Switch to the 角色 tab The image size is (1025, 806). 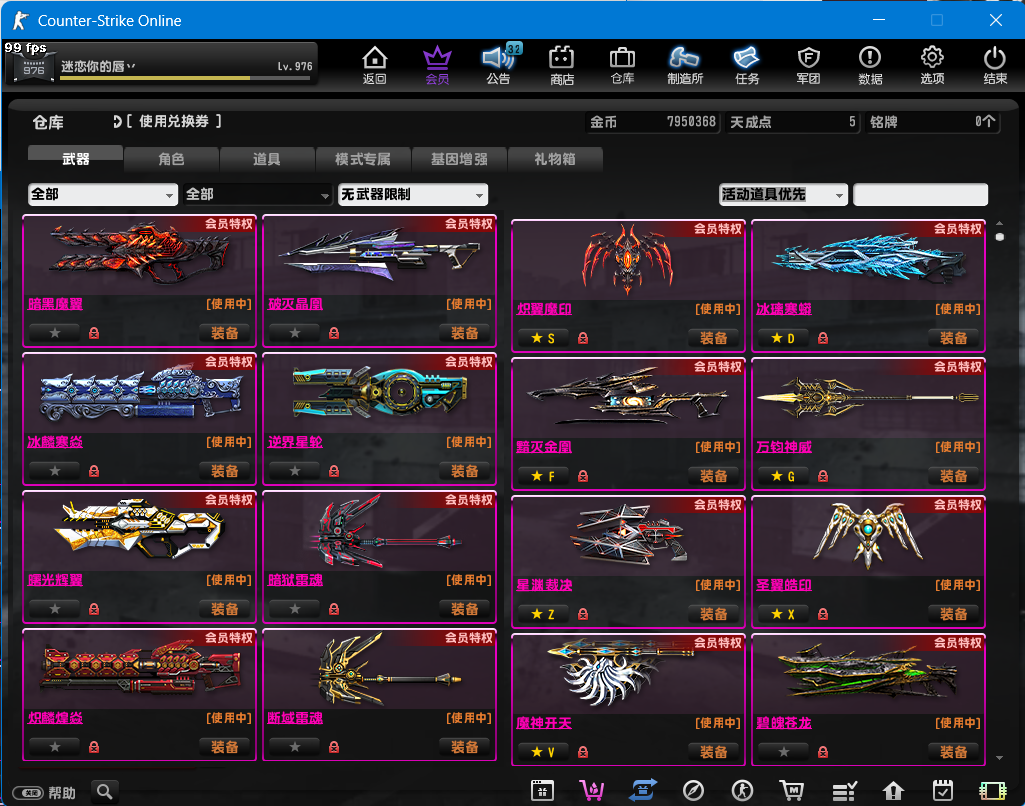tap(171, 159)
